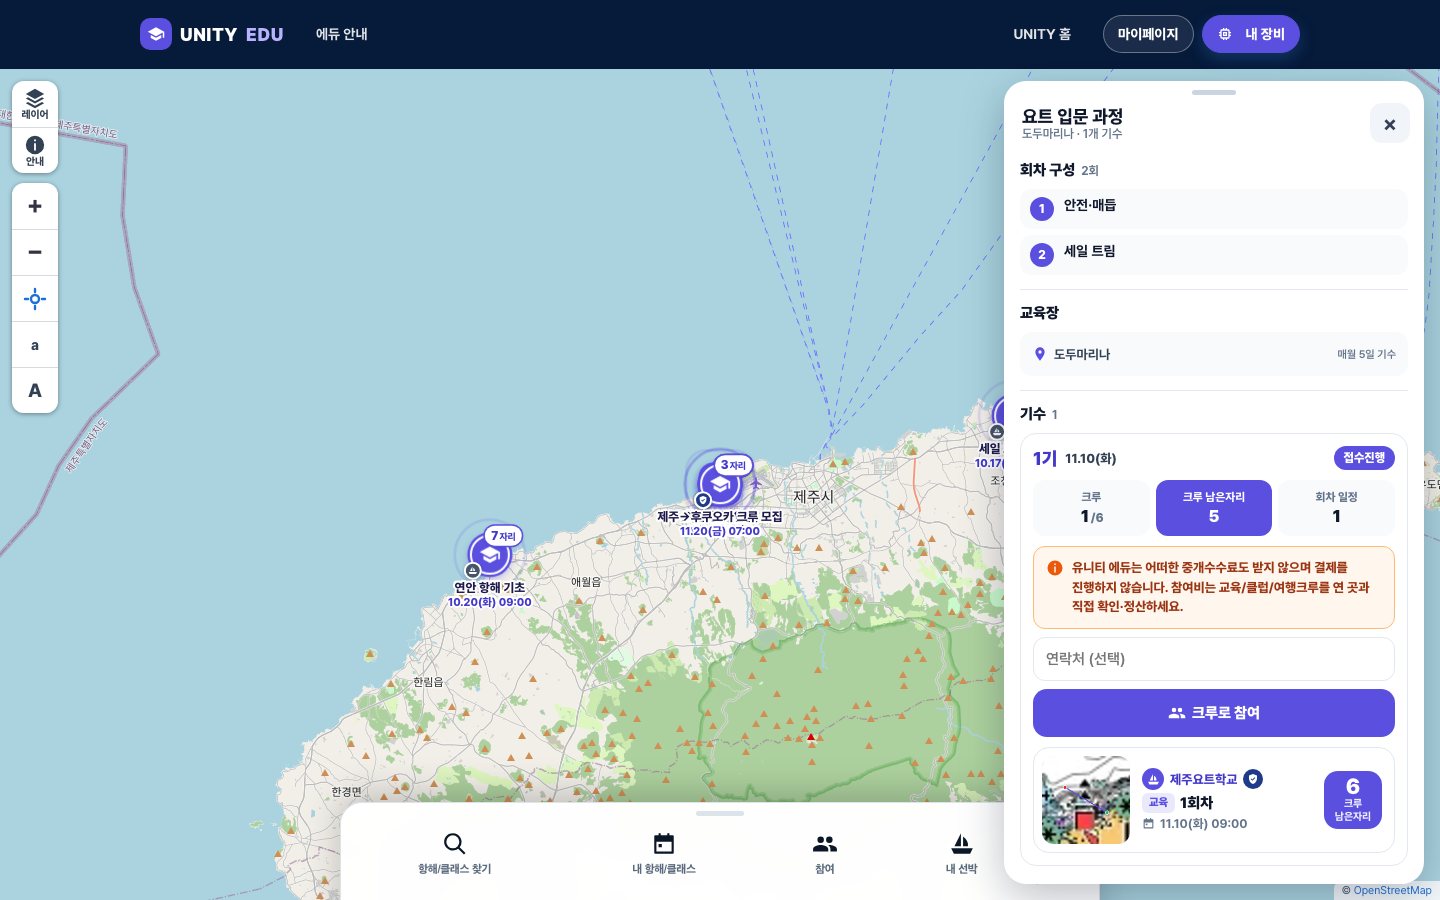Click the 접수진행 status badge
Image resolution: width=1440 pixels, height=900 pixels.
pos(1364,458)
